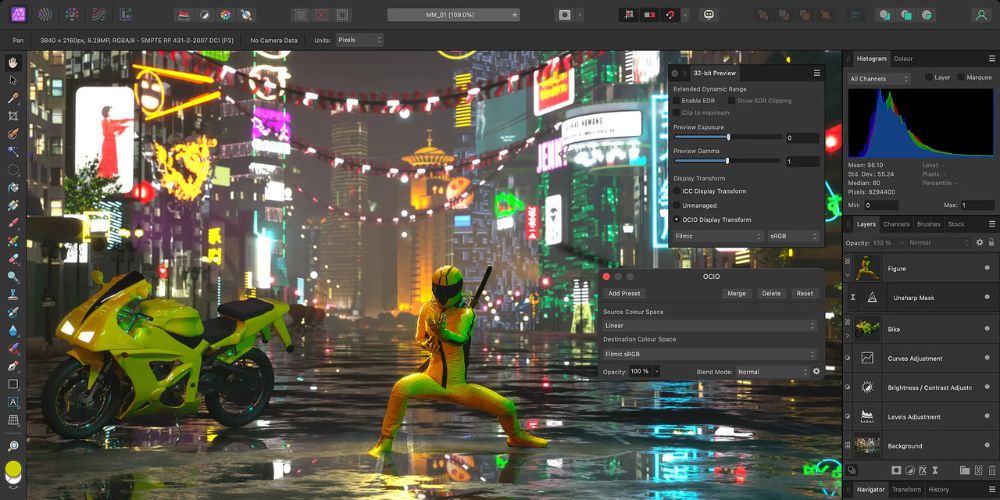Select the Rectangle shape tool

click(13, 384)
